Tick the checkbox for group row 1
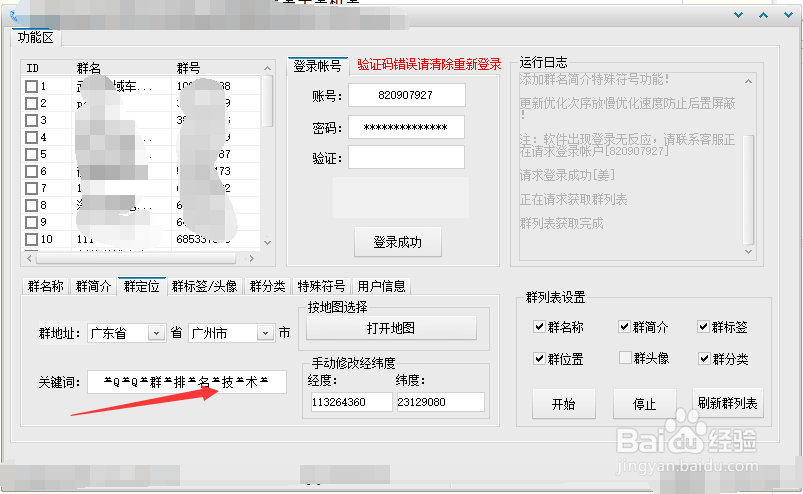Viewport: 803px width, 494px height. (x=31, y=87)
